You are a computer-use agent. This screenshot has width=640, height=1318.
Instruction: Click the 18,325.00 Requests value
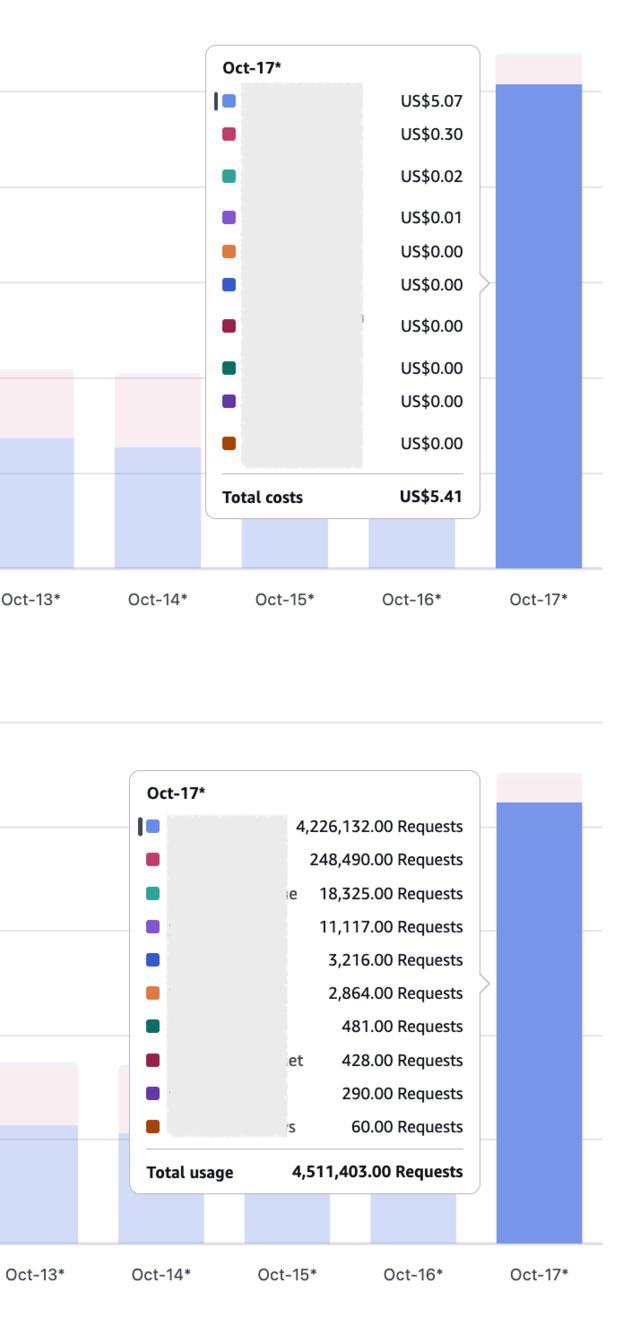point(391,893)
